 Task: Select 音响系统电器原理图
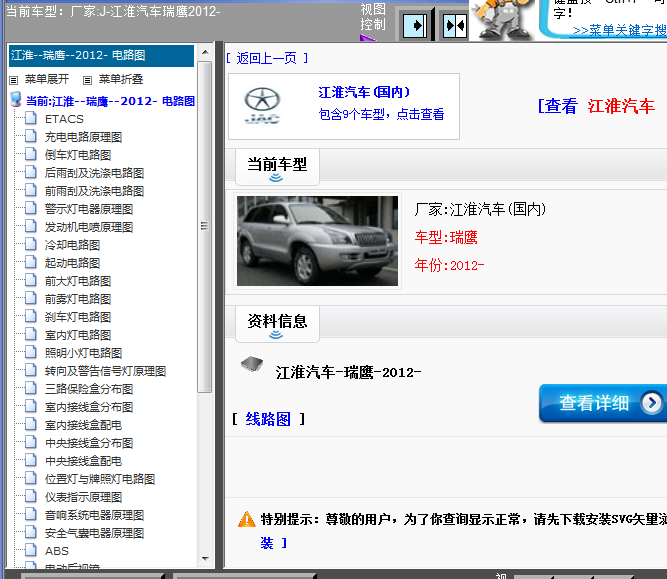94,515
